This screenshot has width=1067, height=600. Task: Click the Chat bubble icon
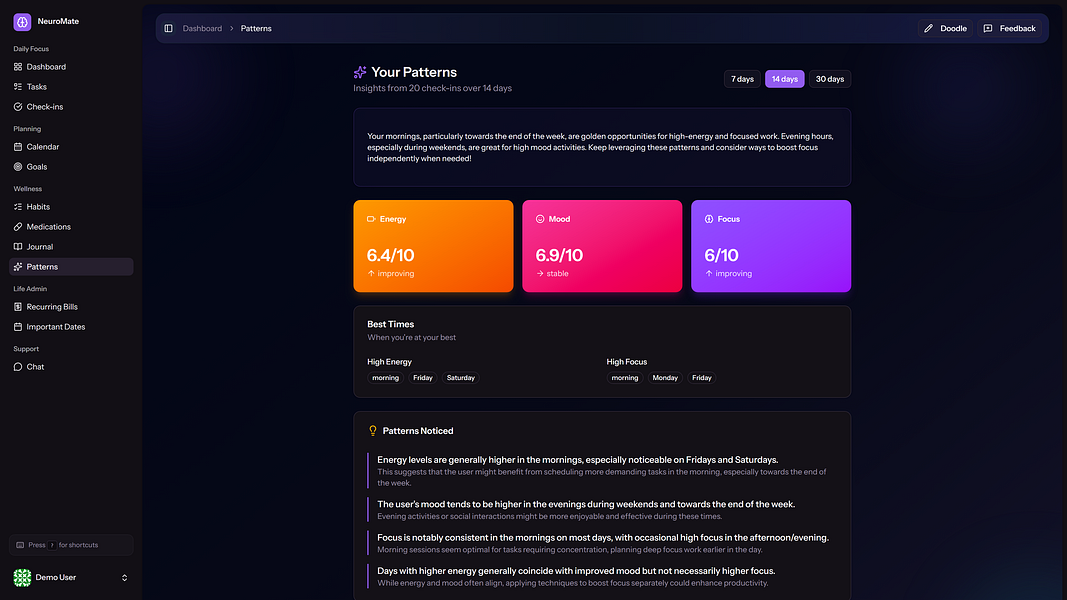(18, 367)
